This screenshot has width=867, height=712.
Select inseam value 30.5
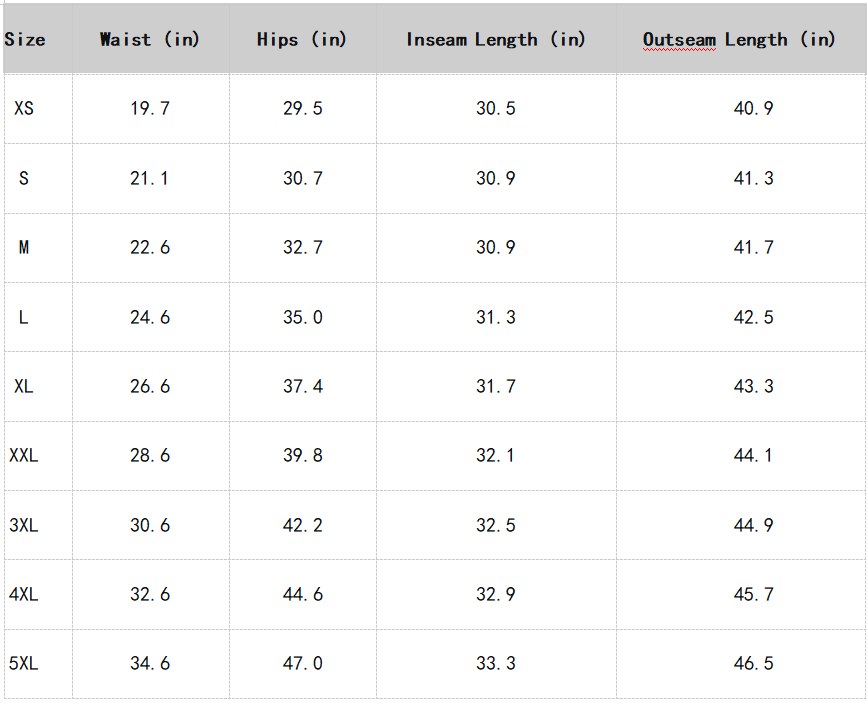[x=496, y=108]
